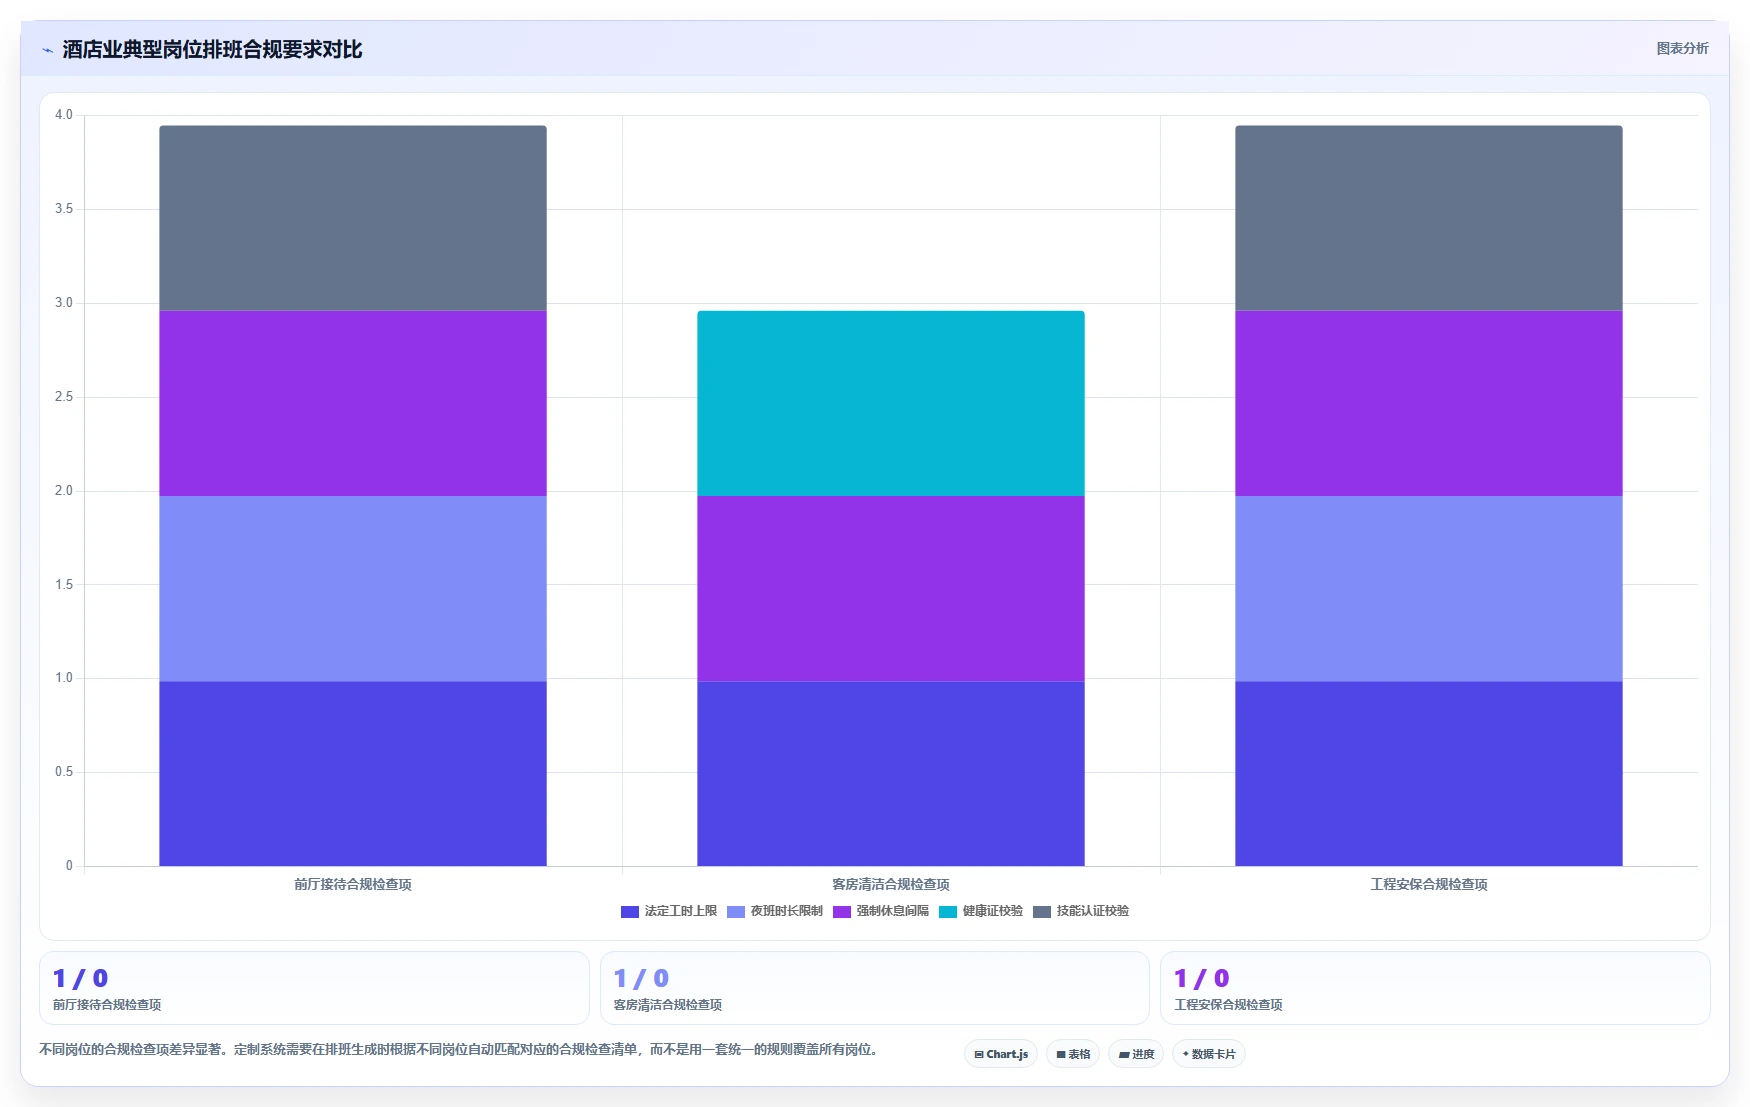Click the summary paragraph starting with 不同岗位
The width and height of the screenshot is (1750, 1107).
460,1049
